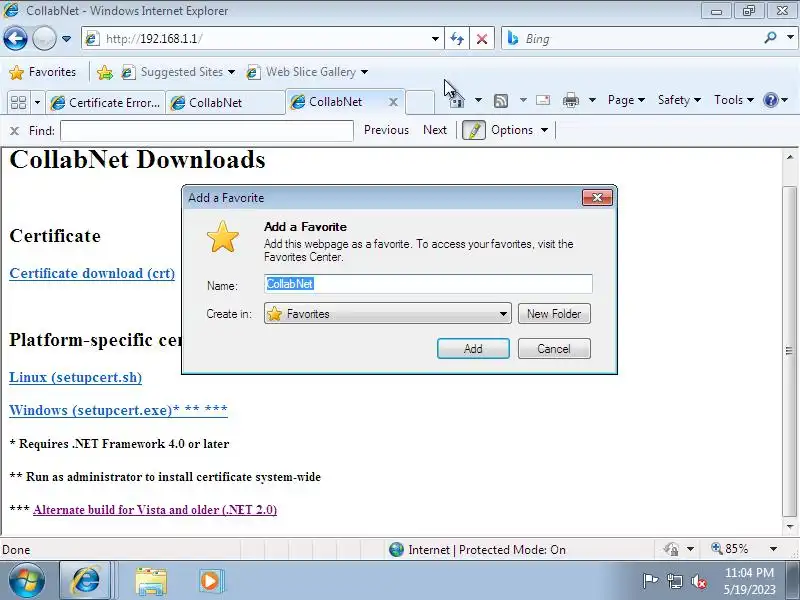Image resolution: width=800 pixels, height=600 pixels.
Task: Click the page scrollbar down arrow
Action: [790, 527]
